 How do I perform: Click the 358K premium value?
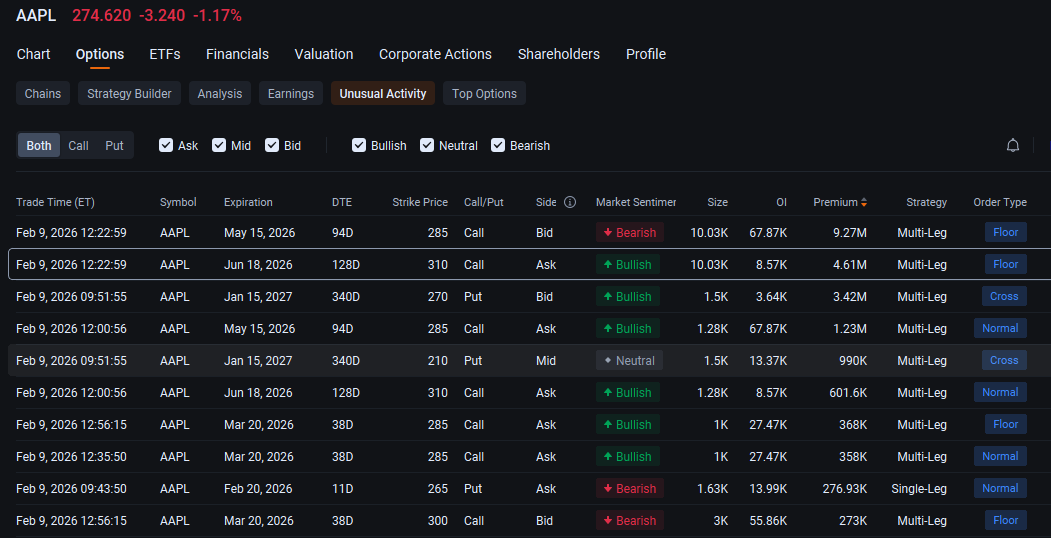coord(853,456)
